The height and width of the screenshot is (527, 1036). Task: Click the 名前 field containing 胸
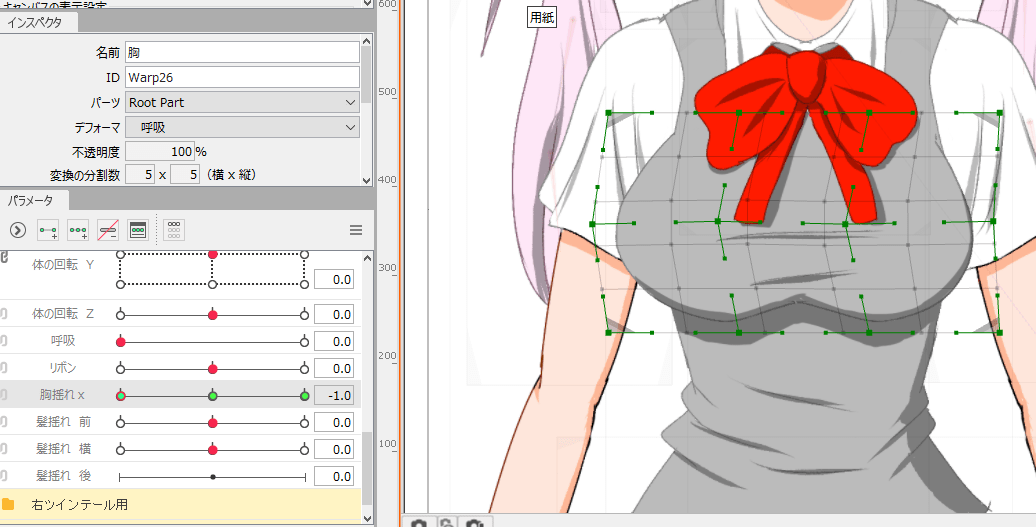241,52
